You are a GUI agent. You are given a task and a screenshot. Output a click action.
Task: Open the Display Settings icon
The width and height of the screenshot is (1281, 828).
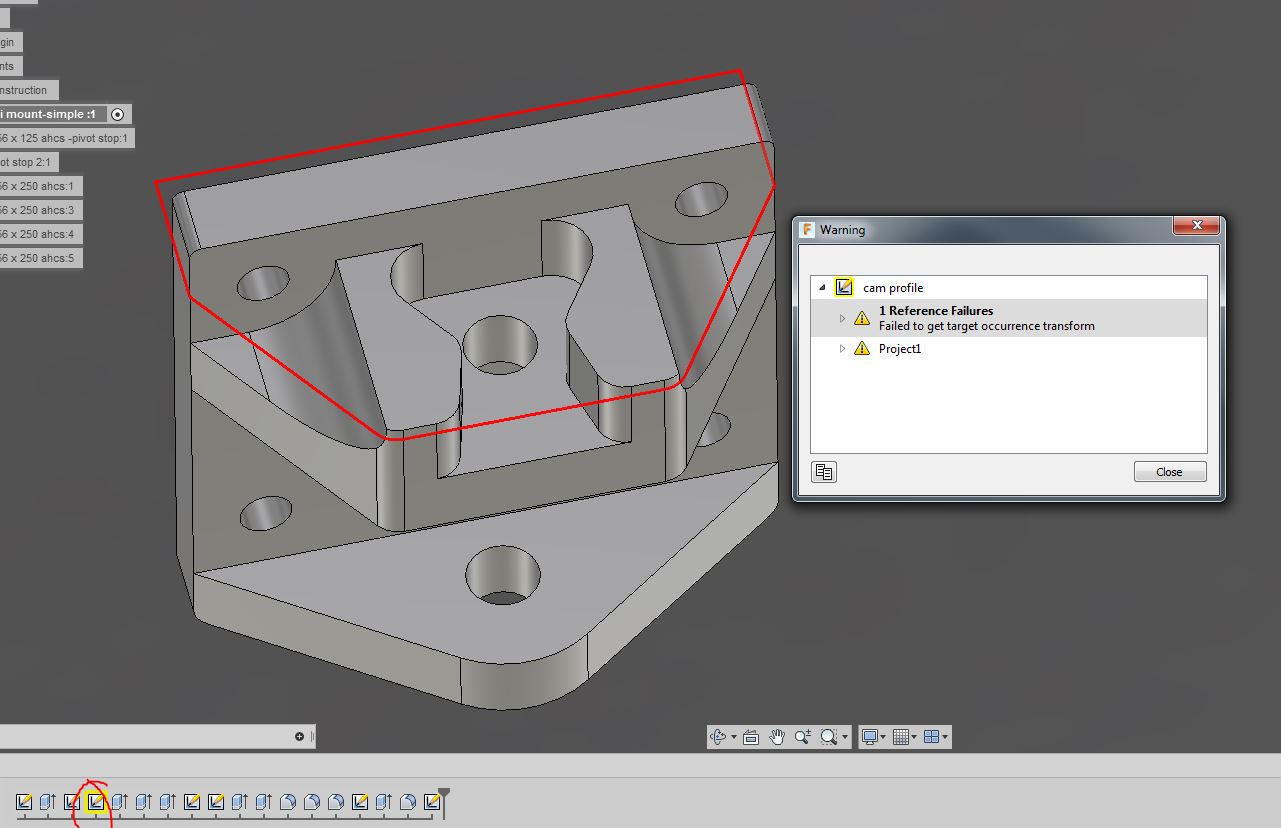(870, 737)
